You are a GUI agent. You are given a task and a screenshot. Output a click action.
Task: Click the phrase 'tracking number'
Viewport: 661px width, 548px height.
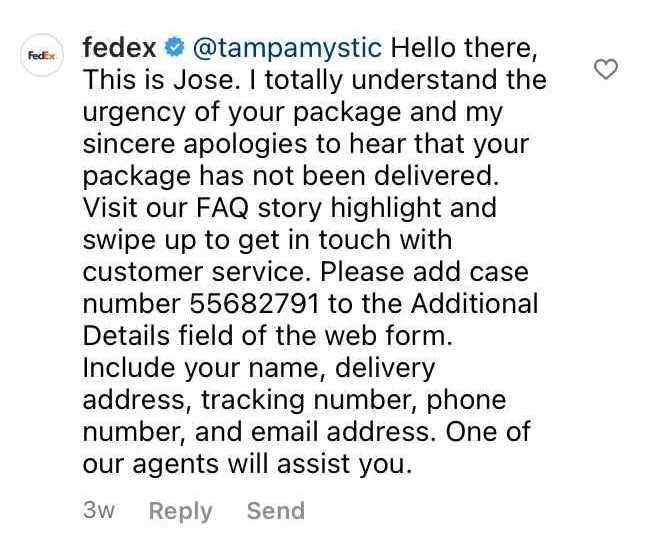[309, 400]
